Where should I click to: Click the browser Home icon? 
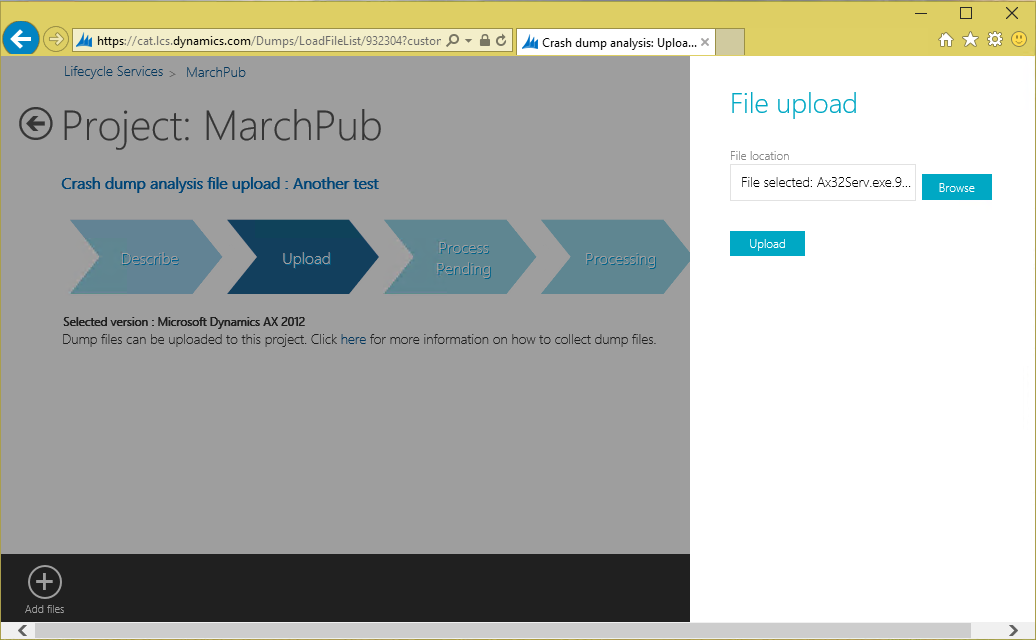[x=946, y=39]
